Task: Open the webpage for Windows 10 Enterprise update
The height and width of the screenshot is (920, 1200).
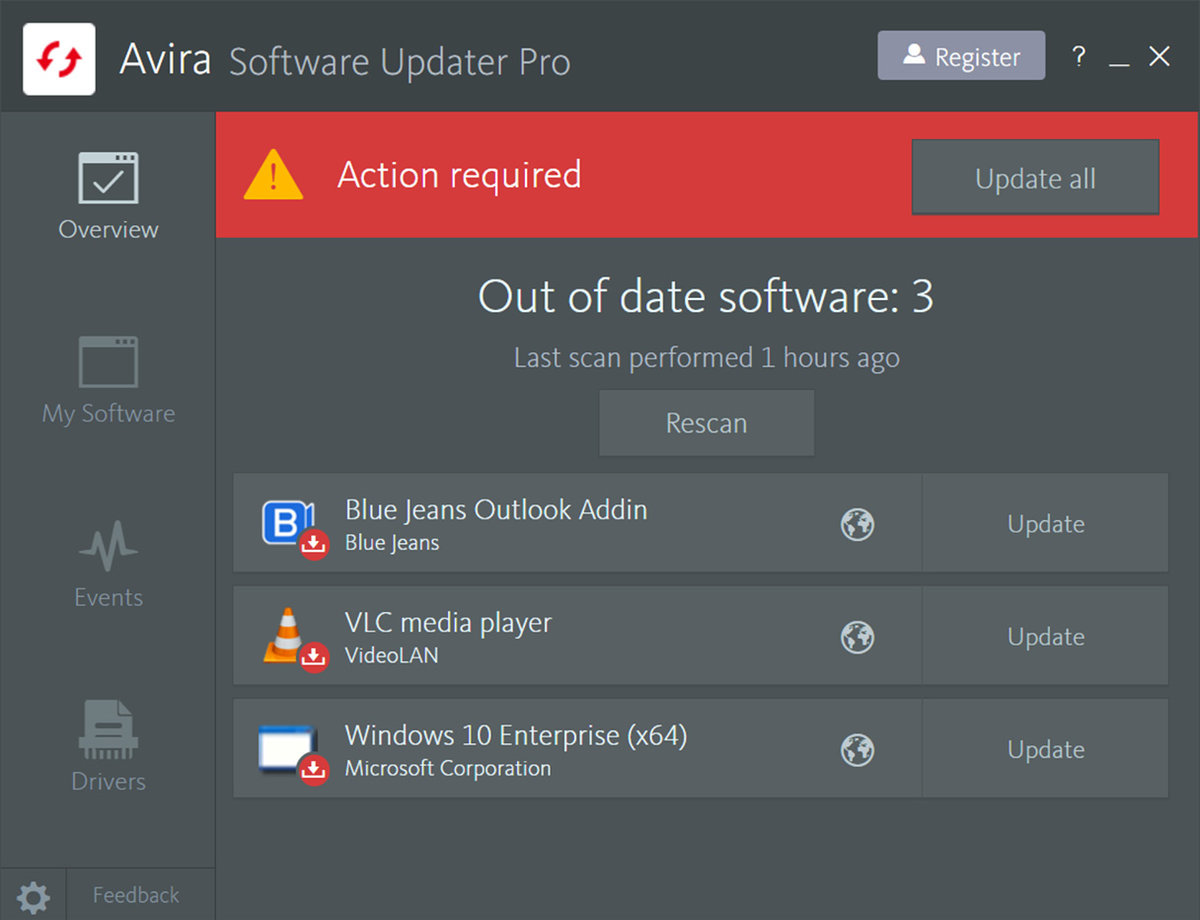Action: click(x=857, y=748)
